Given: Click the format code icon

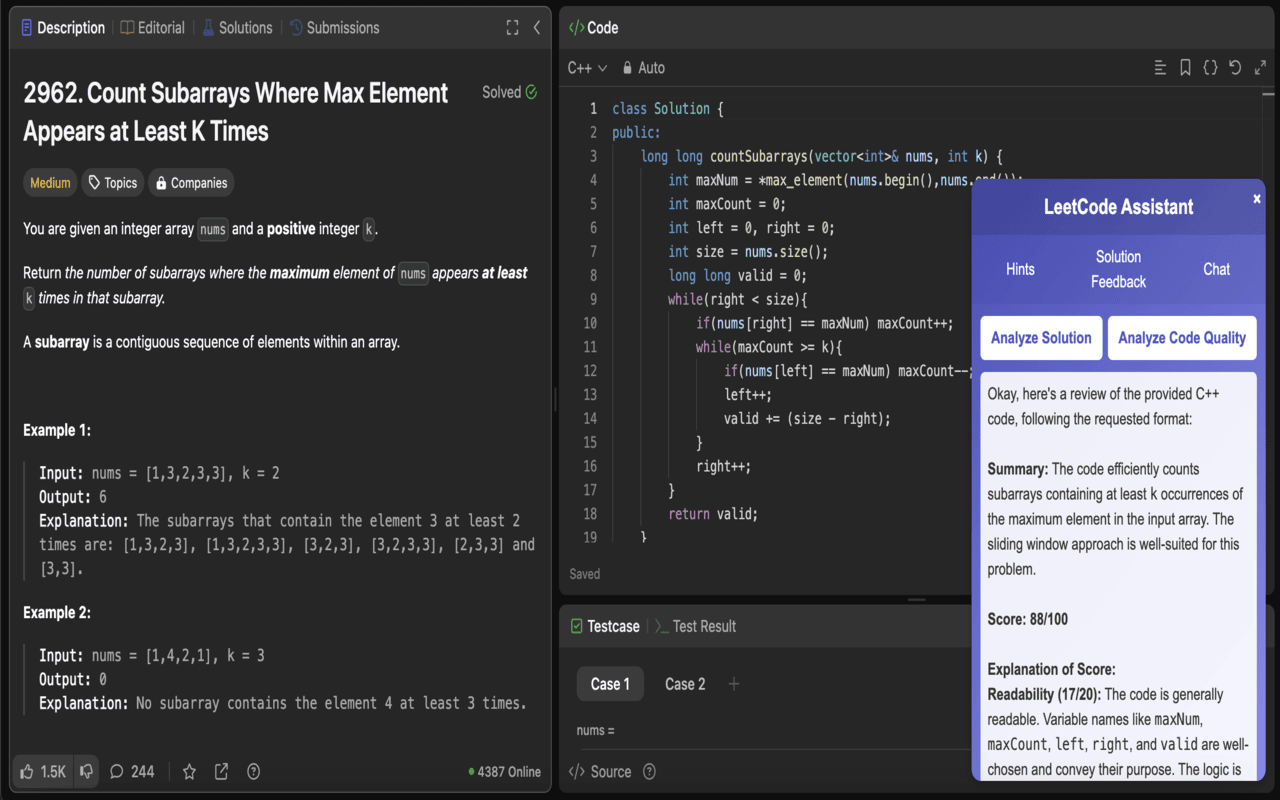Looking at the screenshot, I should (x=1160, y=68).
